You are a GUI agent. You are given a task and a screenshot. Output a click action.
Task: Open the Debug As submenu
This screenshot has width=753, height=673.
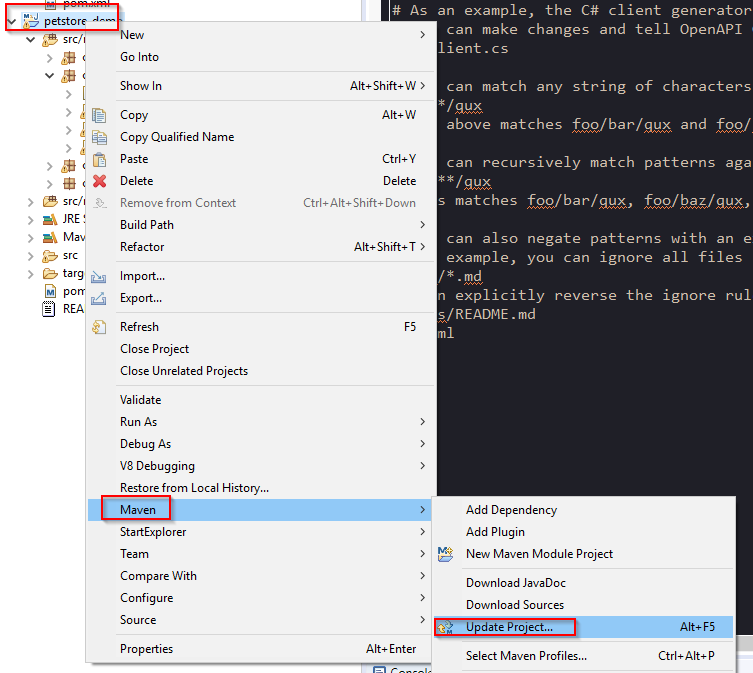coord(262,444)
